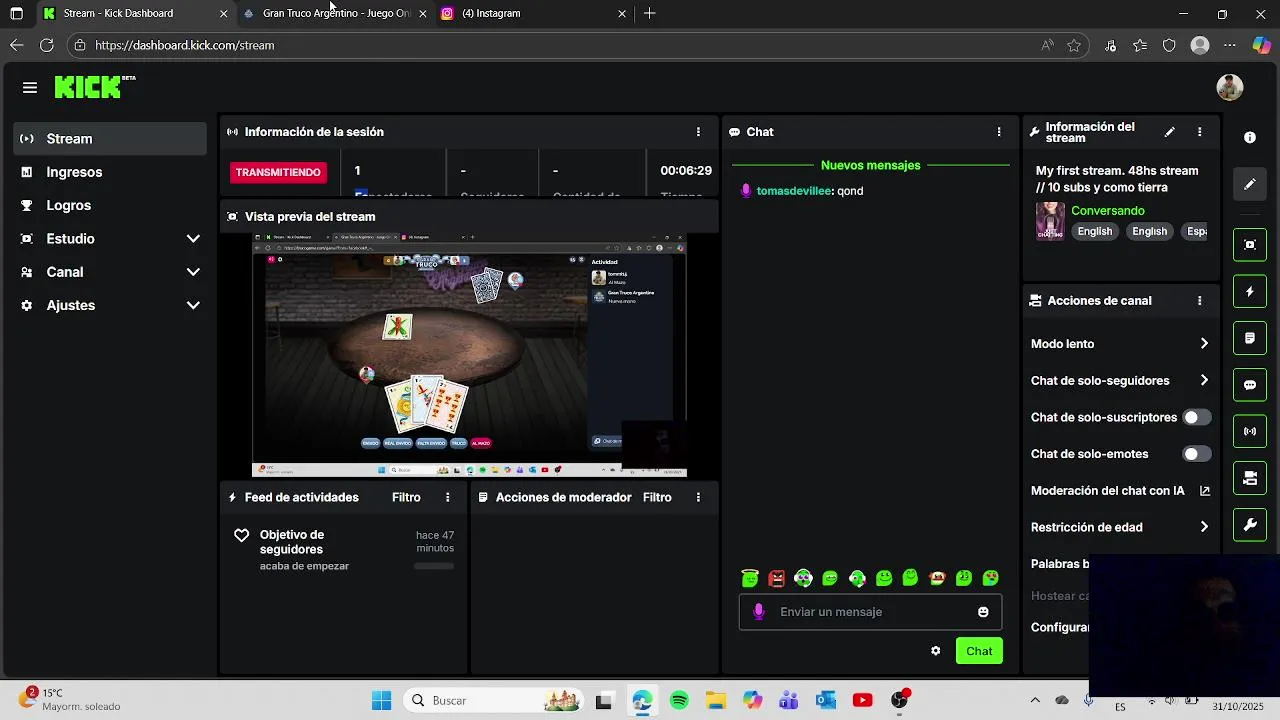Click the purple microphone icon in message box
1280x720 pixels.
point(759,612)
